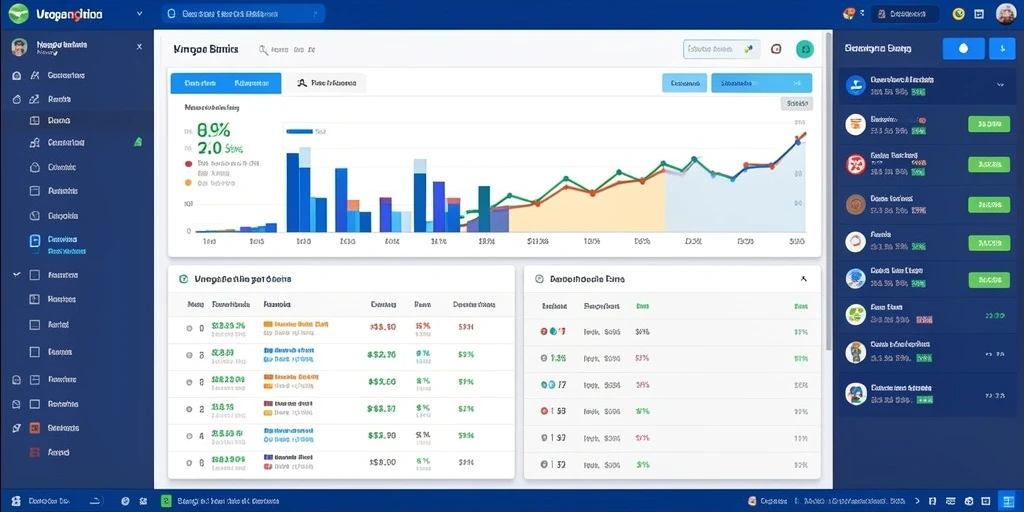Click the magnifier icon beside the main page heading
This screenshot has width=1024, height=512.
264,49
